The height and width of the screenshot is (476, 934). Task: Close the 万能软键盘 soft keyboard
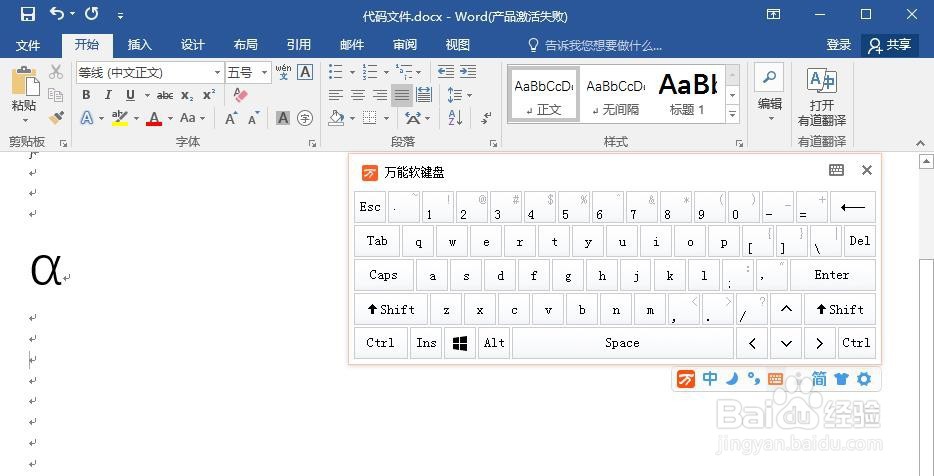click(x=867, y=170)
